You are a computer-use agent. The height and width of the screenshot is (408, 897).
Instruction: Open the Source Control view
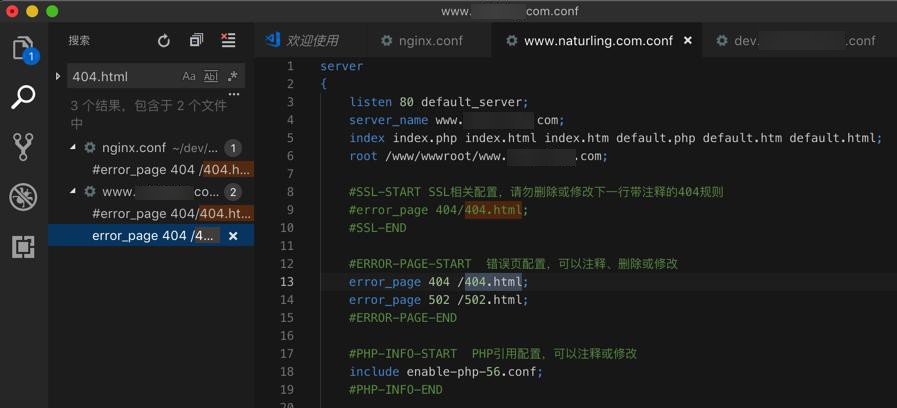[x=23, y=146]
